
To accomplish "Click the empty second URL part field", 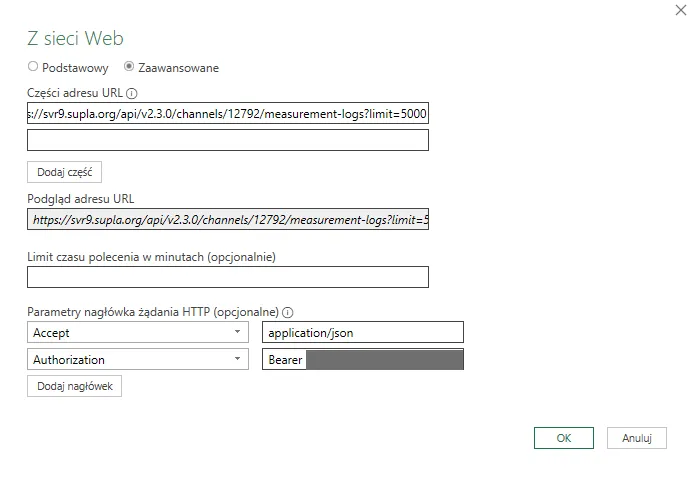I will pos(228,140).
